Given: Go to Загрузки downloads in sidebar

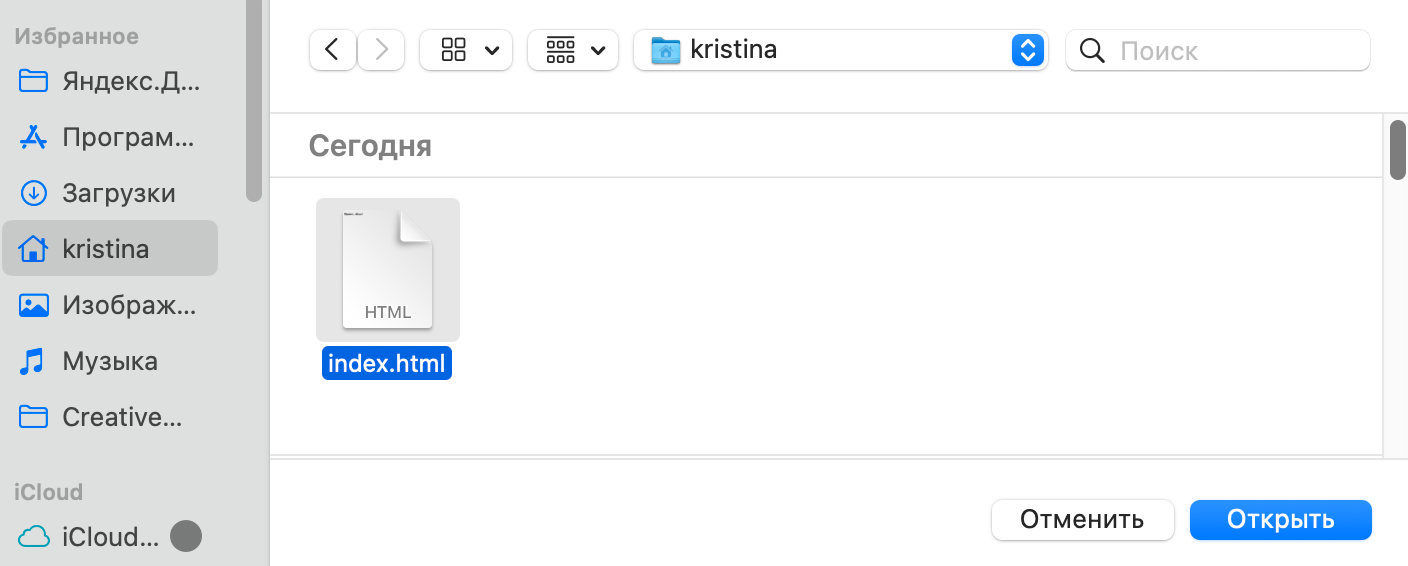Looking at the screenshot, I should (x=110, y=193).
